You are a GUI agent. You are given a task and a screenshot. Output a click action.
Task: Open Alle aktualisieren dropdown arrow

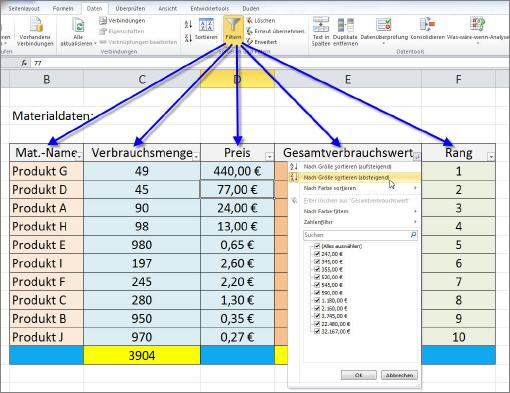tap(95, 44)
